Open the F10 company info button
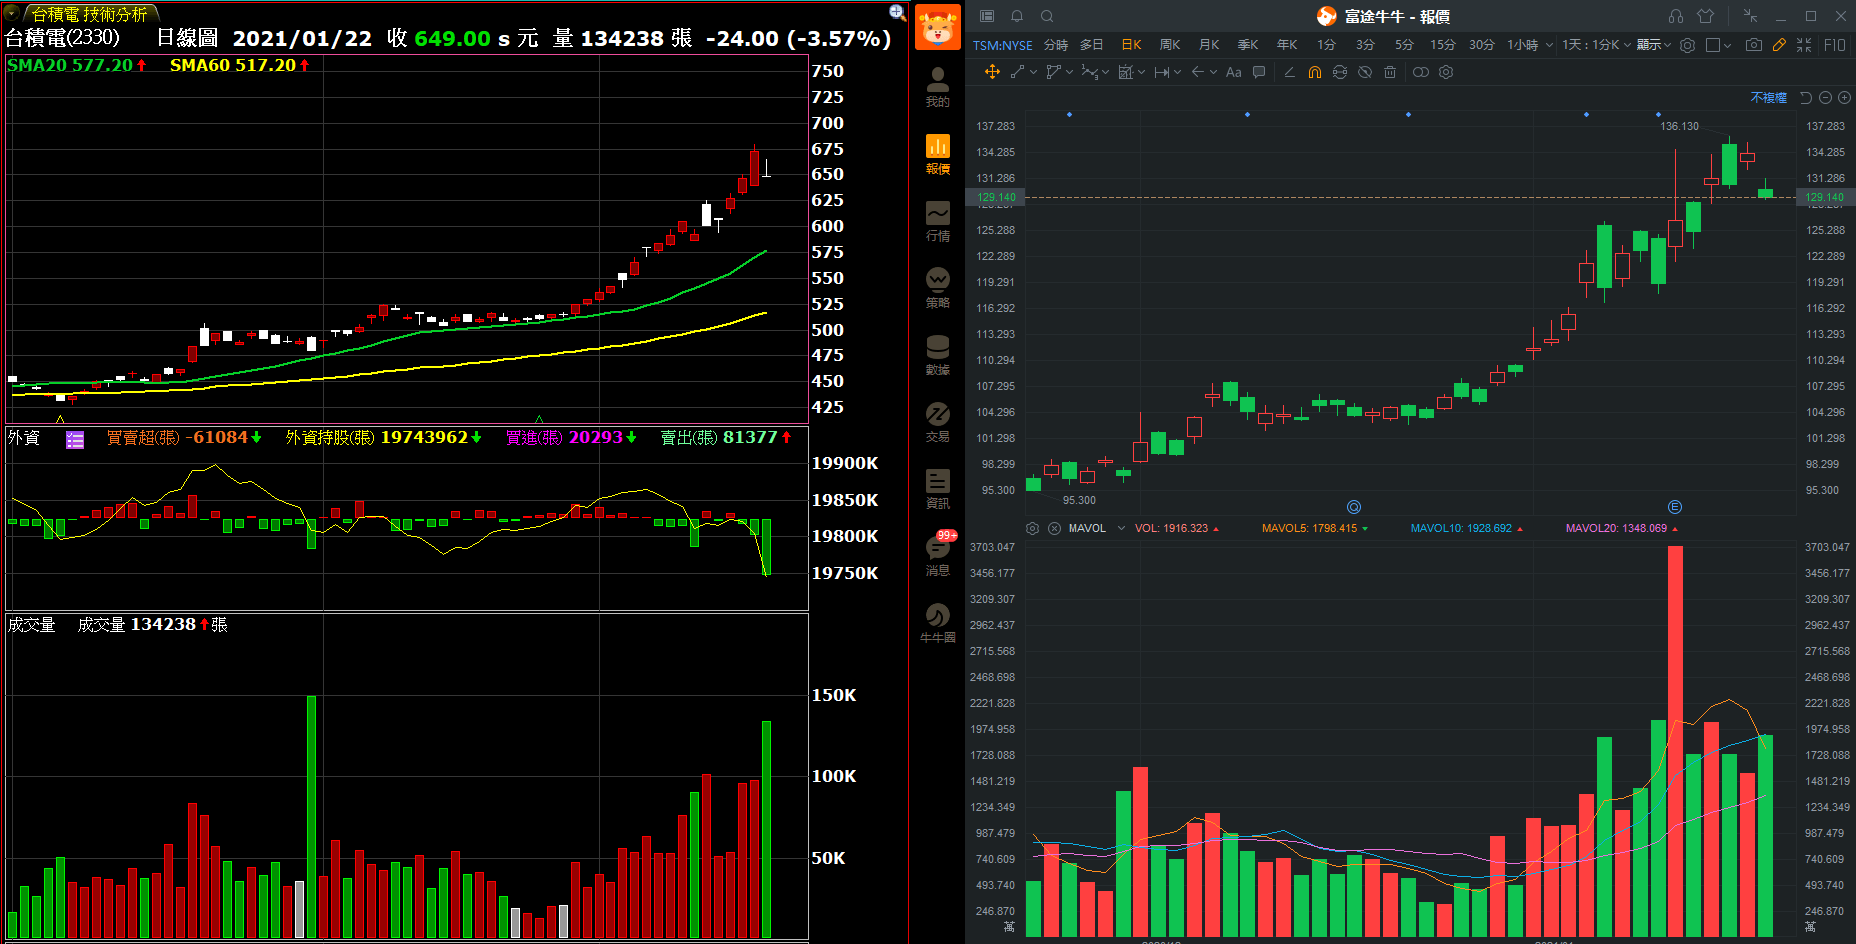The image size is (1856, 944). coord(1835,45)
